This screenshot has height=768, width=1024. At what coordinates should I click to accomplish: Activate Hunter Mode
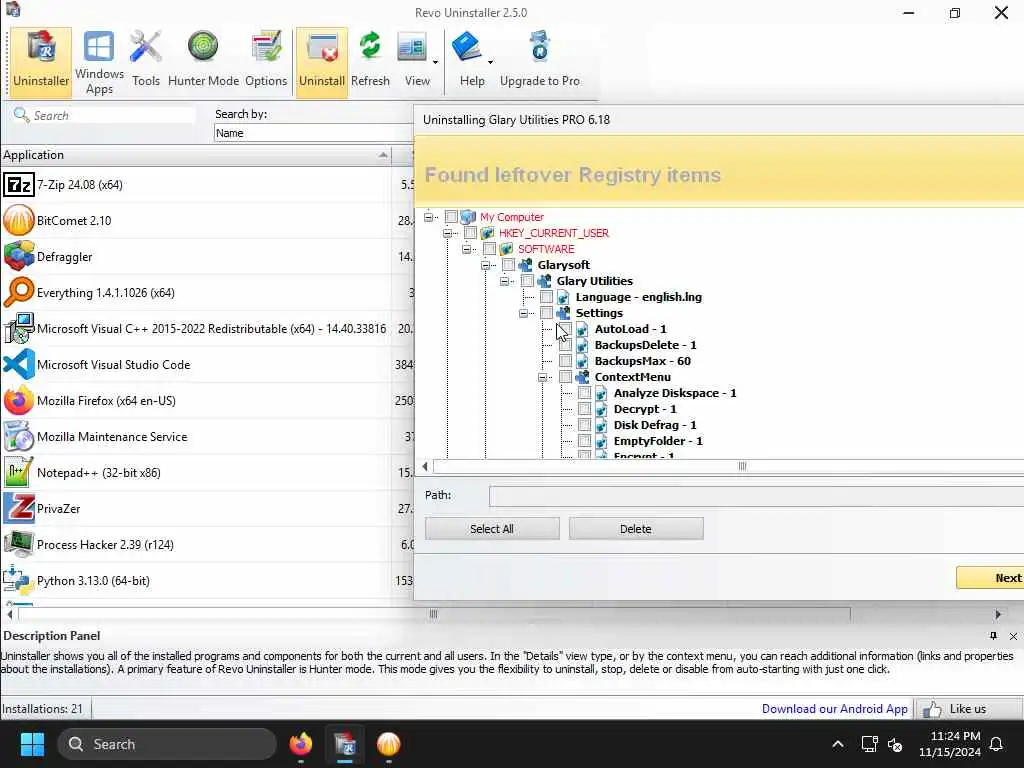point(203,61)
